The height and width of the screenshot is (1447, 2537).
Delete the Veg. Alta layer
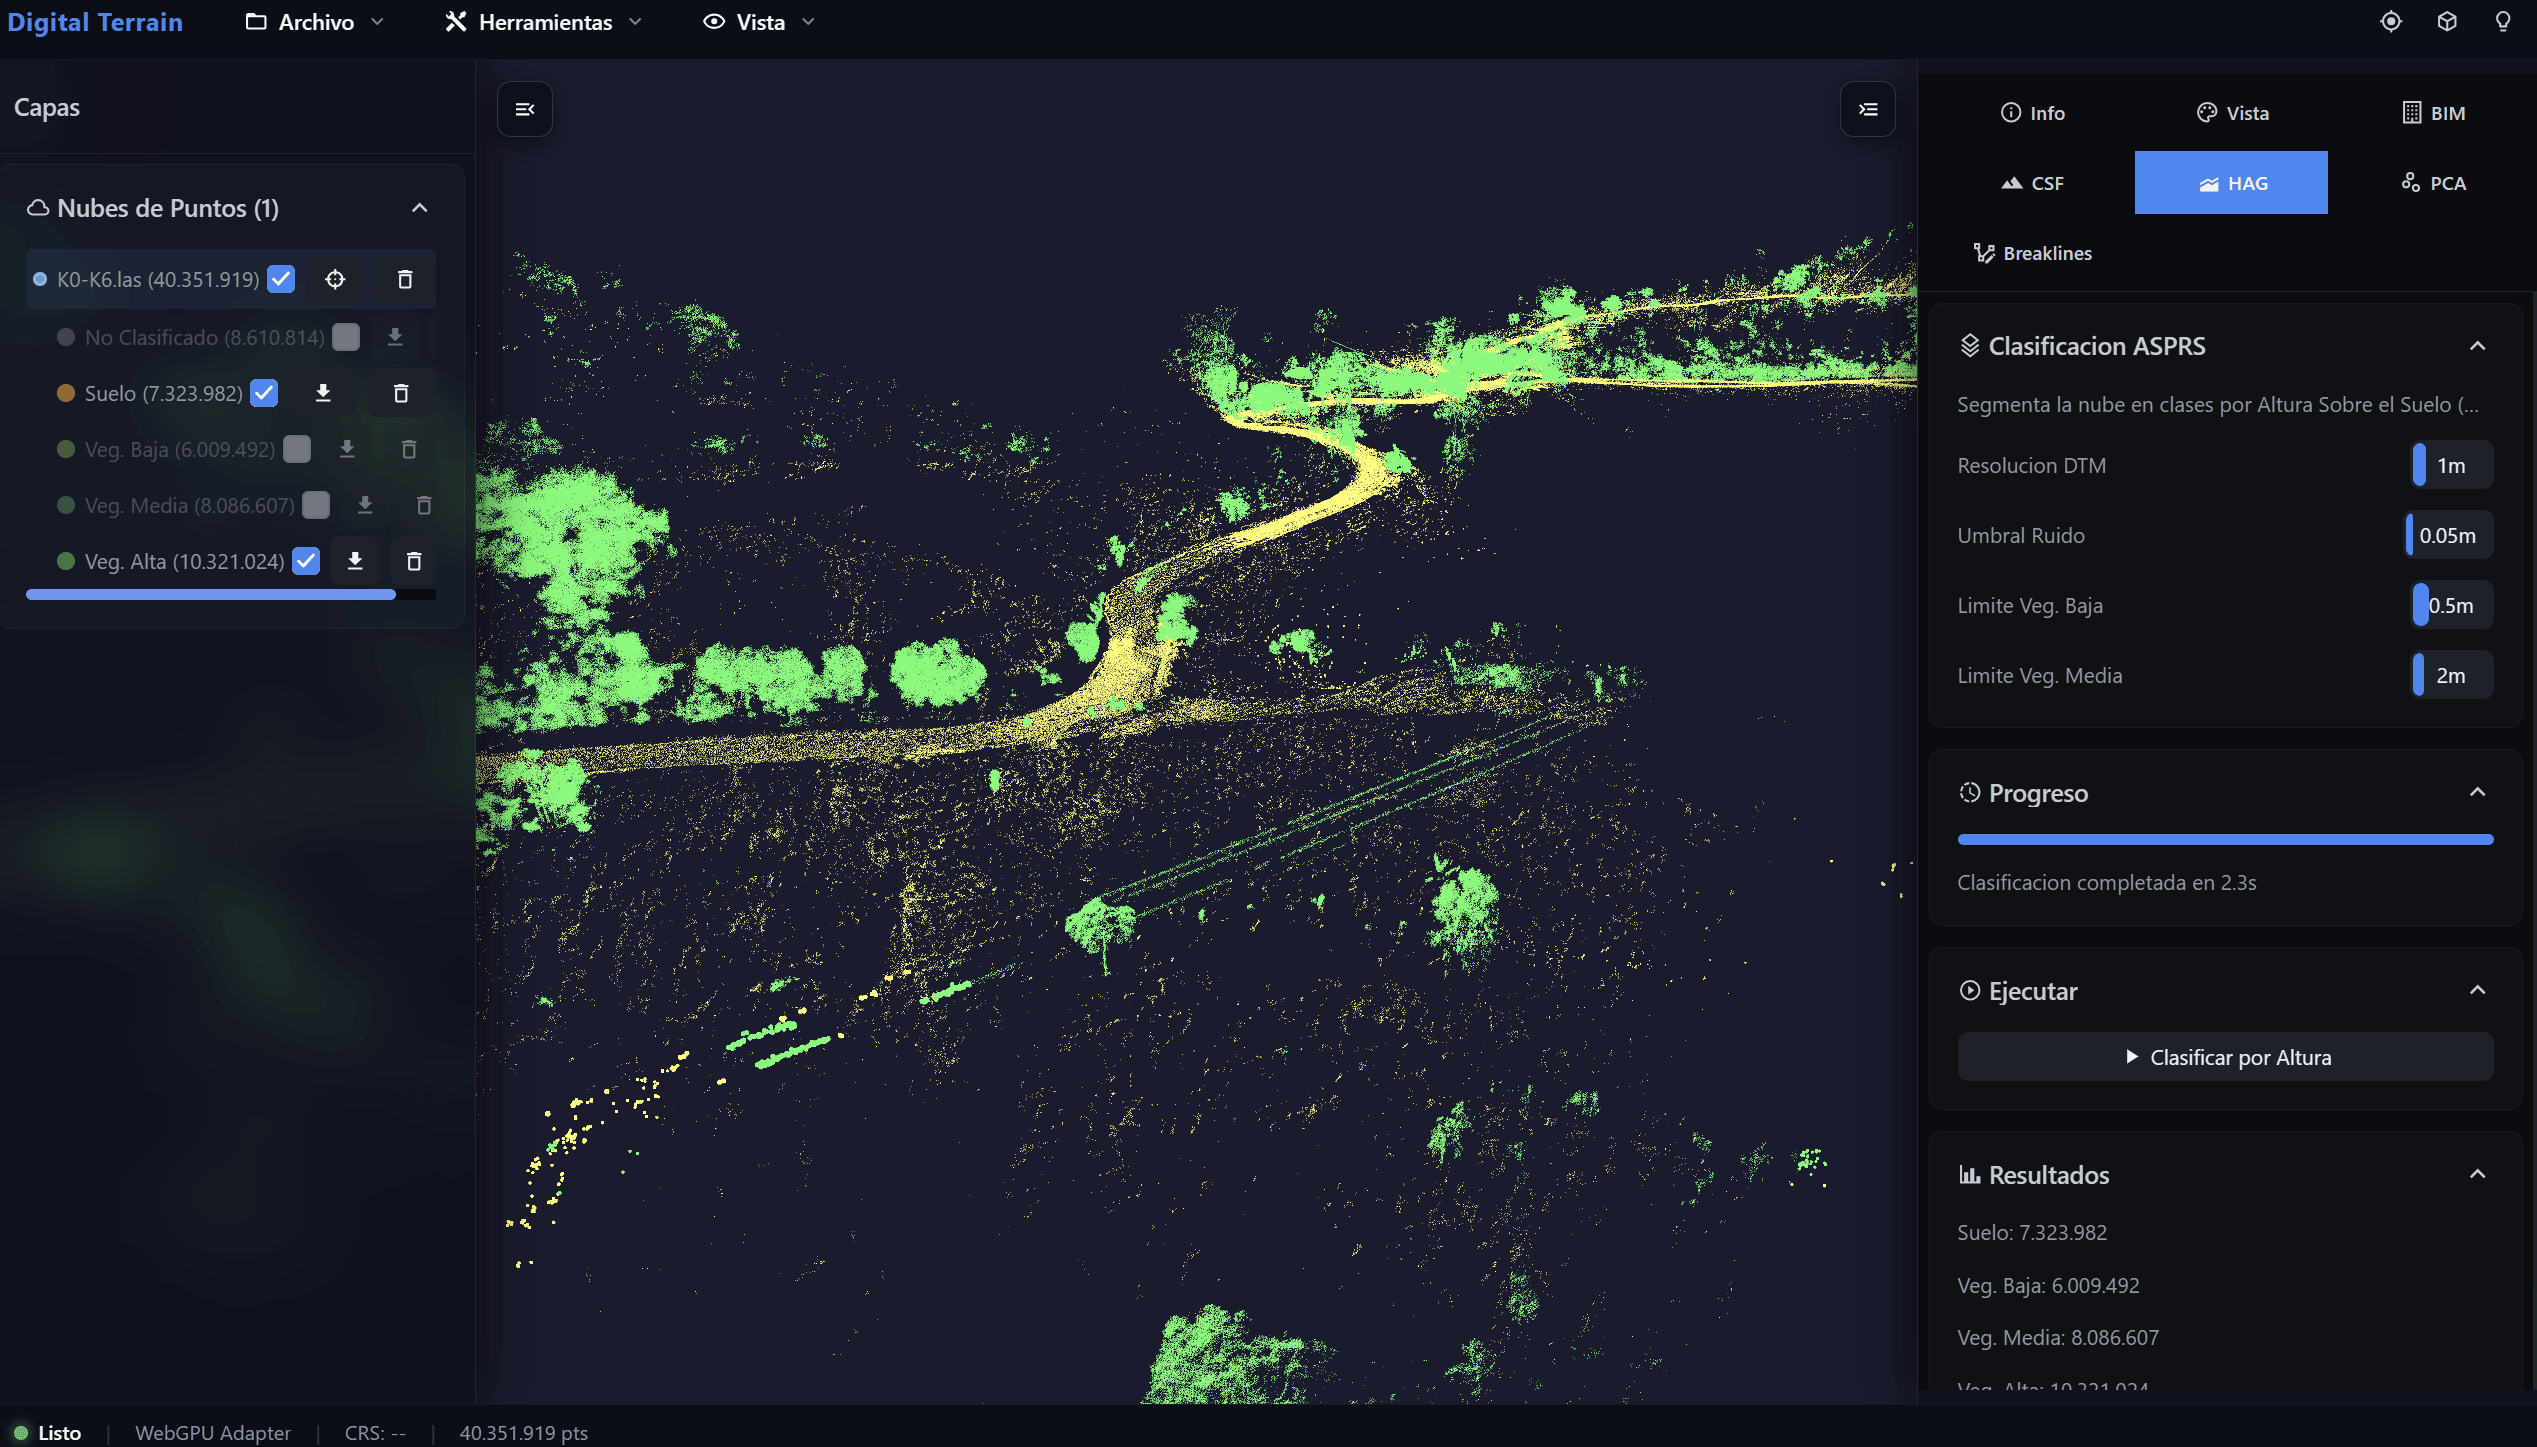[414, 561]
